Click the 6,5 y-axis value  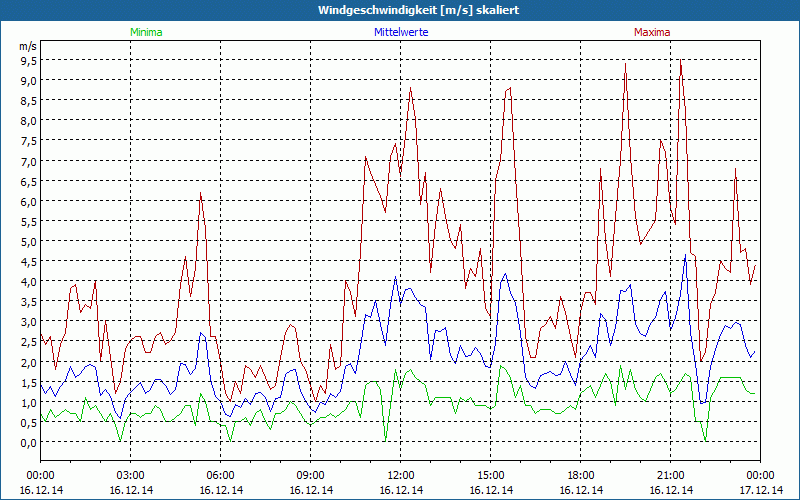coord(29,181)
